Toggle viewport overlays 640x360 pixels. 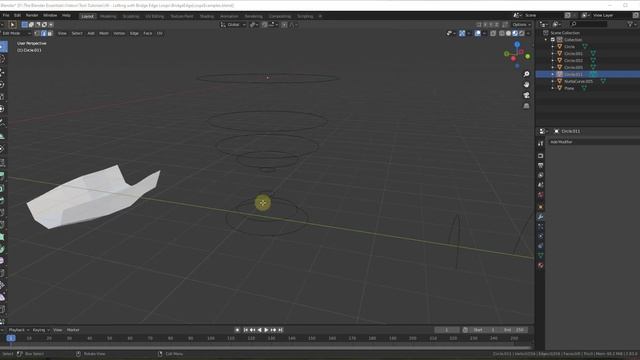[478, 33]
